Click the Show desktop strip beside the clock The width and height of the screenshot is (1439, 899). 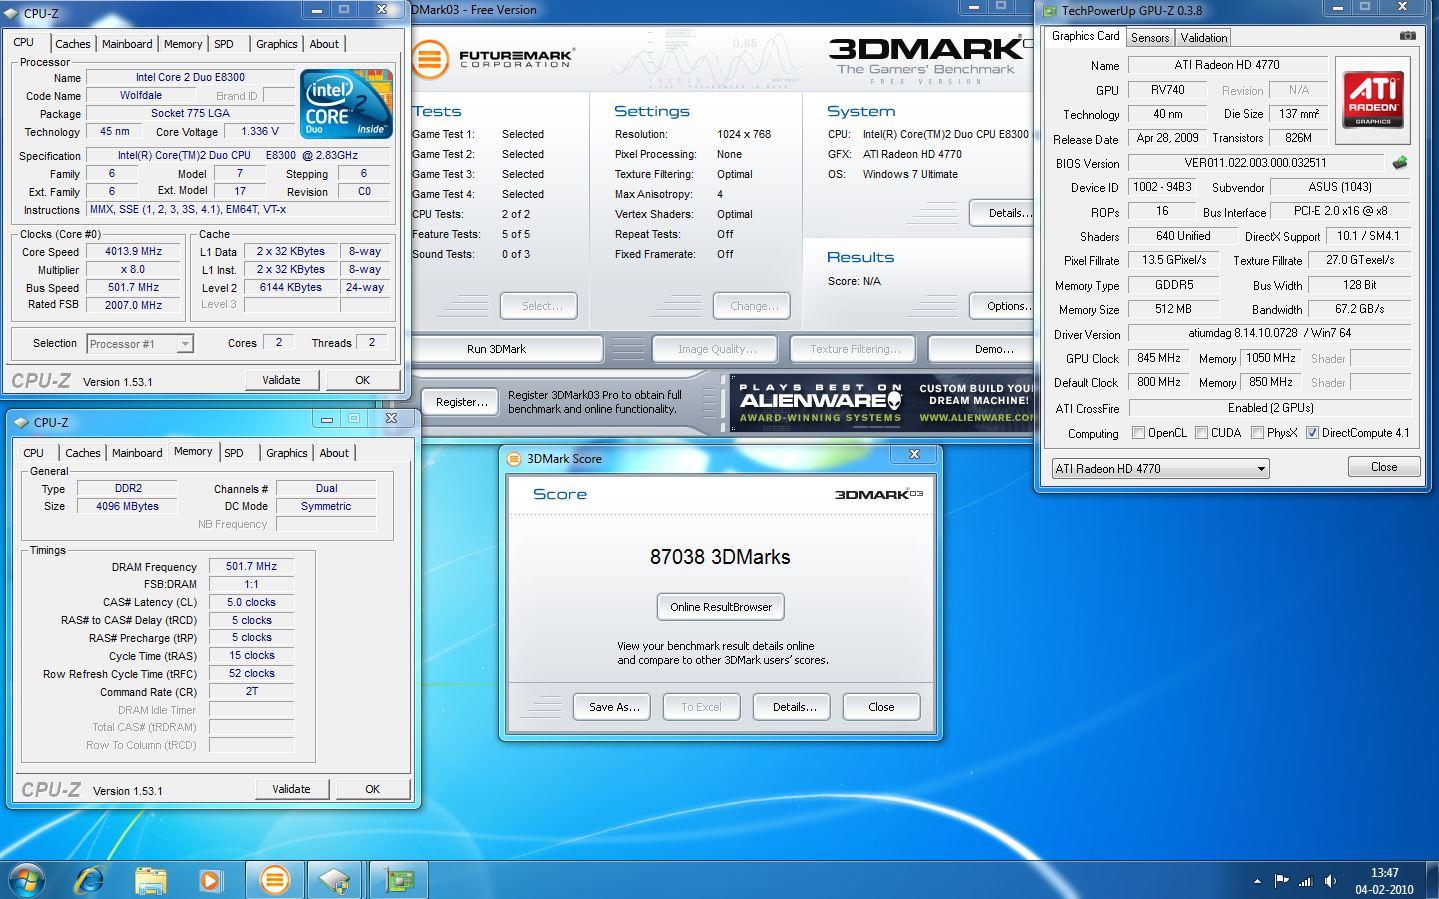[1433, 880]
